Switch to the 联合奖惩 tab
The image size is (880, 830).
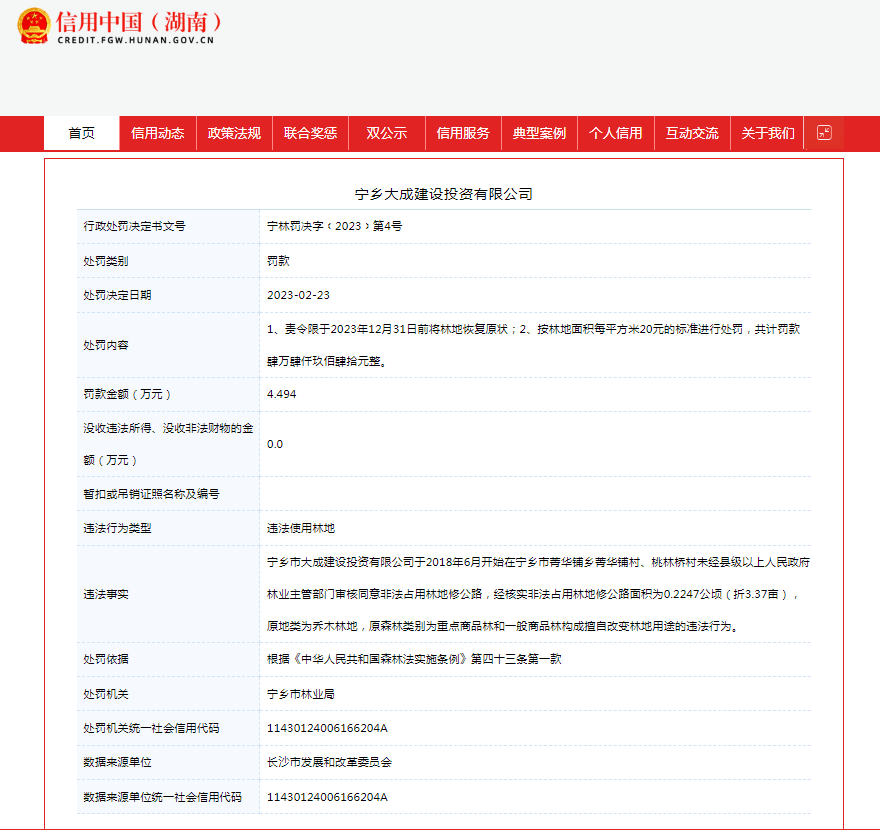(x=310, y=132)
